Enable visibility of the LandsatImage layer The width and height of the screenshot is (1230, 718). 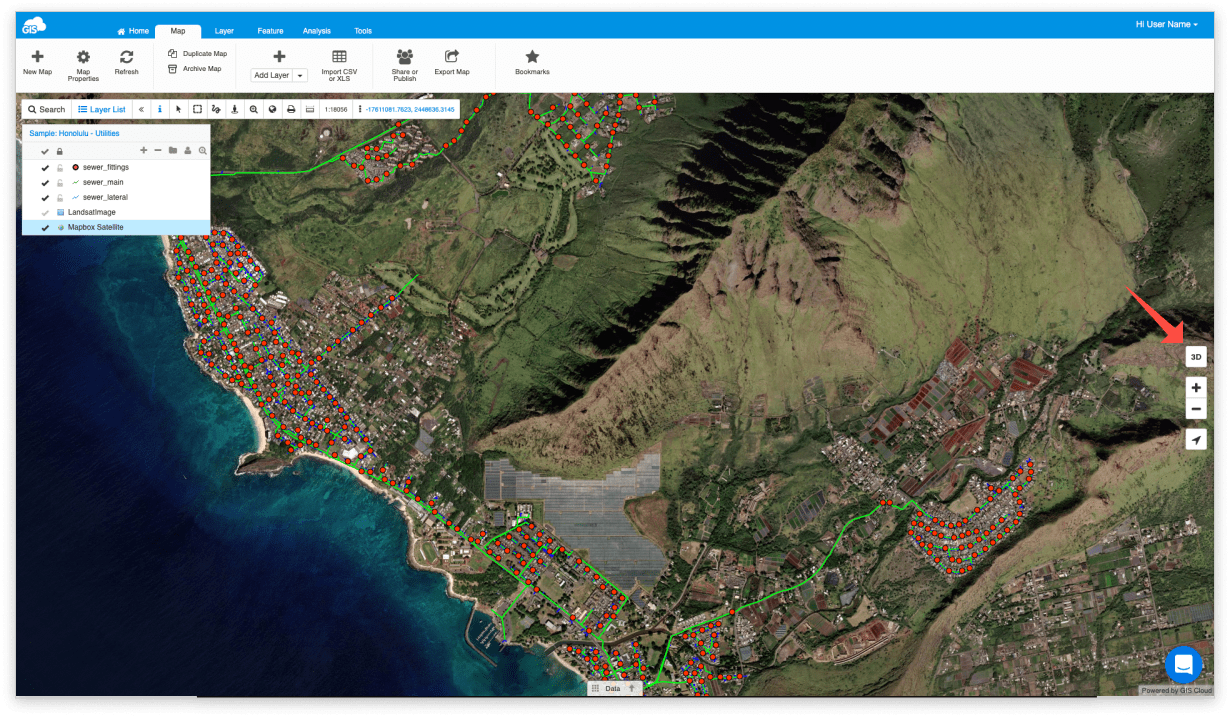[x=44, y=212]
